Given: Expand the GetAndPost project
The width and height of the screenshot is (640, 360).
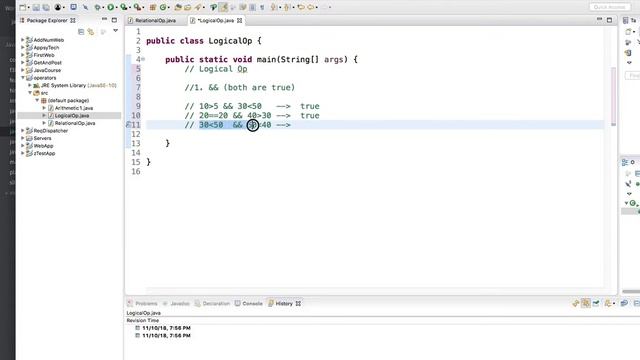Looking at the screenshot, I should coord(22,62).
